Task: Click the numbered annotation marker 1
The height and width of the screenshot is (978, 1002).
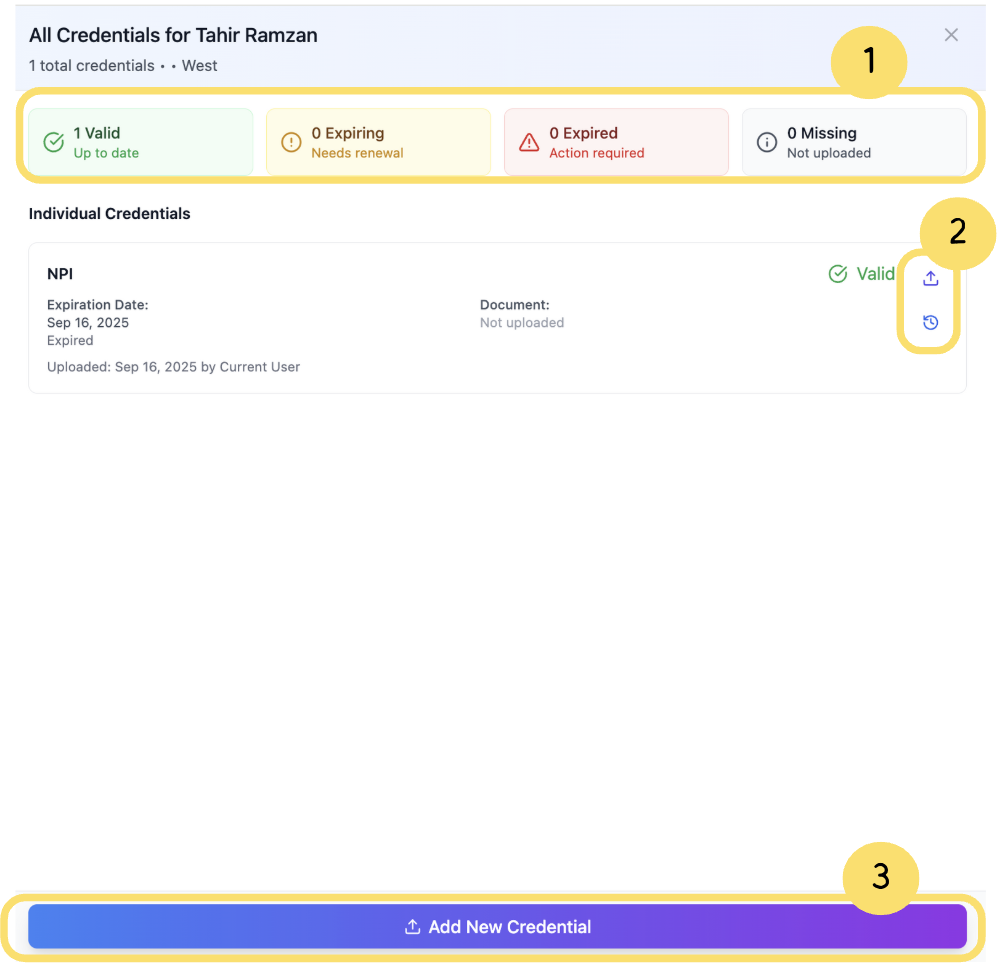Action: (x=869, y=62)
